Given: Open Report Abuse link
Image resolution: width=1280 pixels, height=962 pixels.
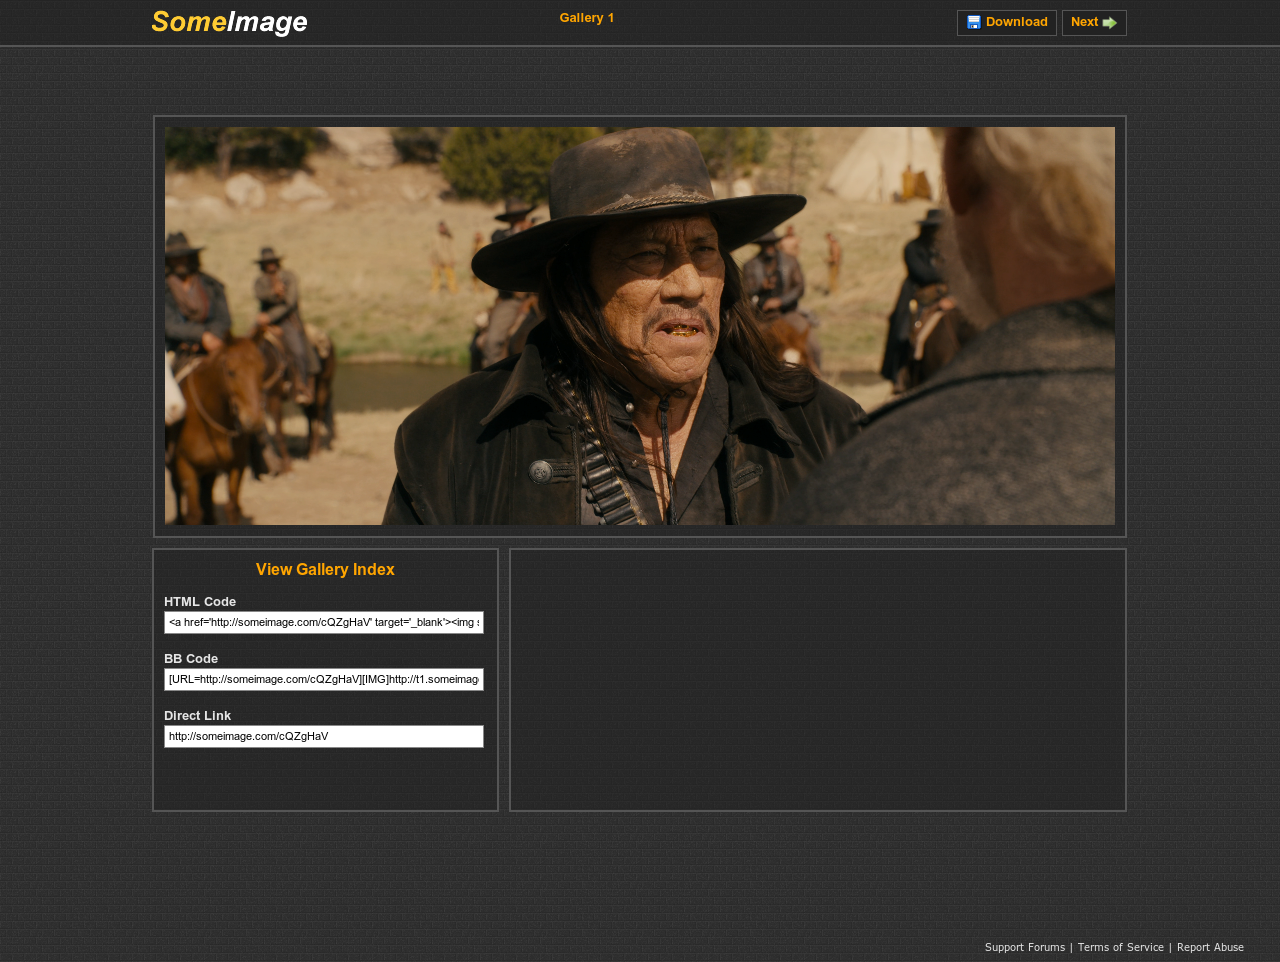Looking at the screenshot, I should [x=1210, y=948].
